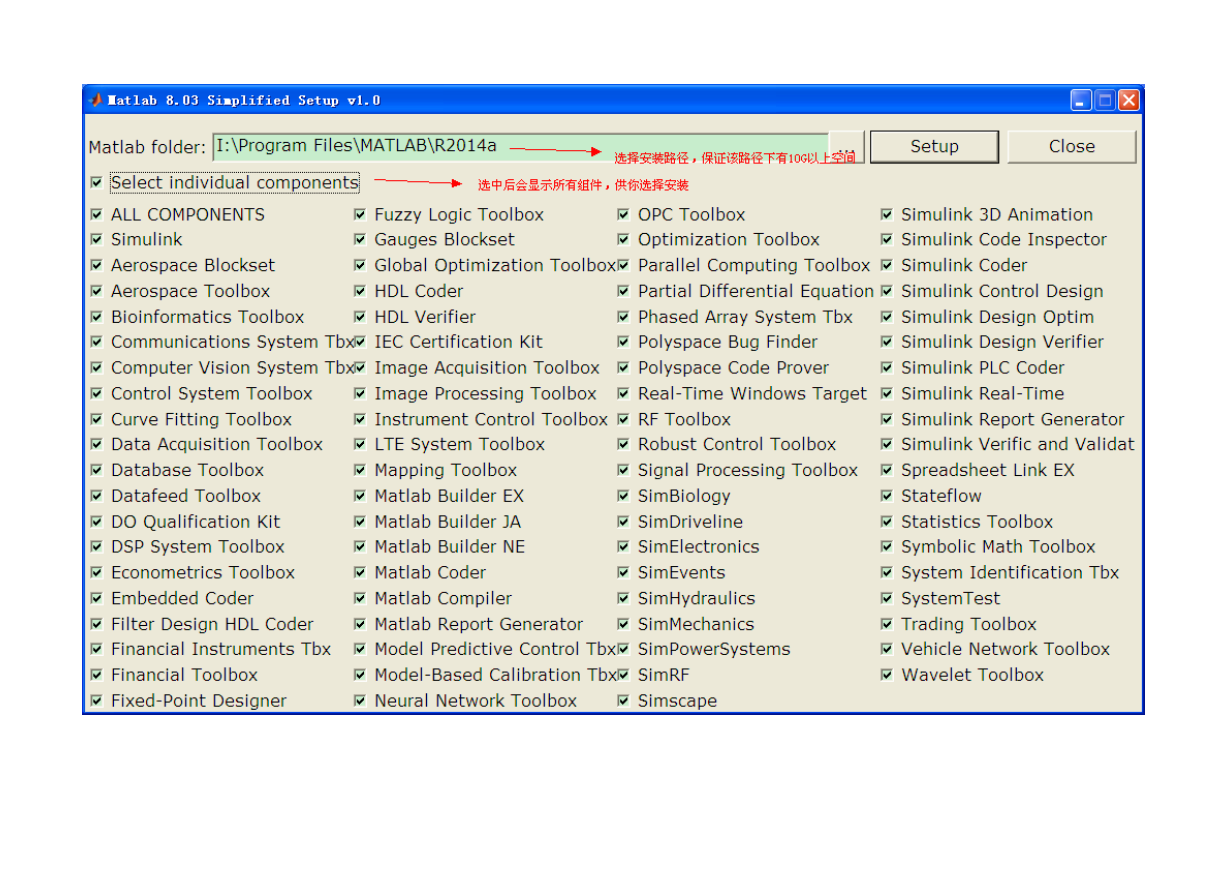Toggle Filter Design HDL Coder
This screenshot has width=1228, height=869.
coord(97,624)
